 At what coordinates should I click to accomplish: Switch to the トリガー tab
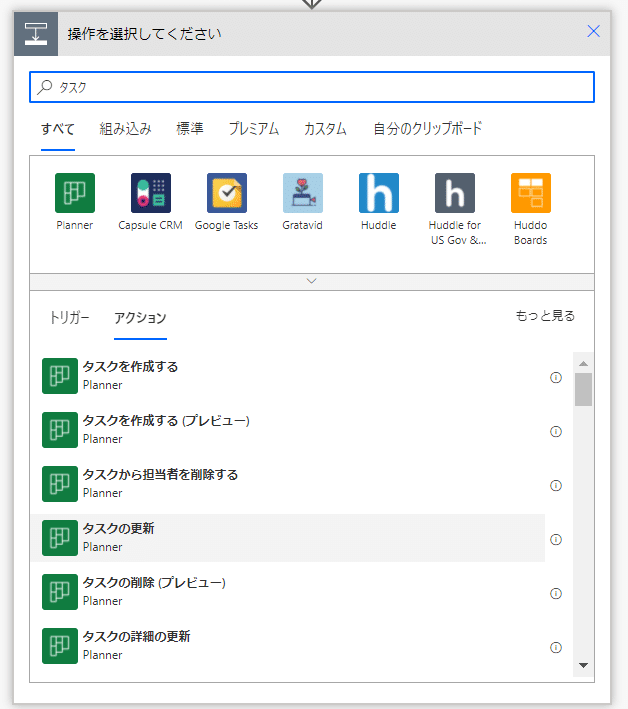(69, 318)
